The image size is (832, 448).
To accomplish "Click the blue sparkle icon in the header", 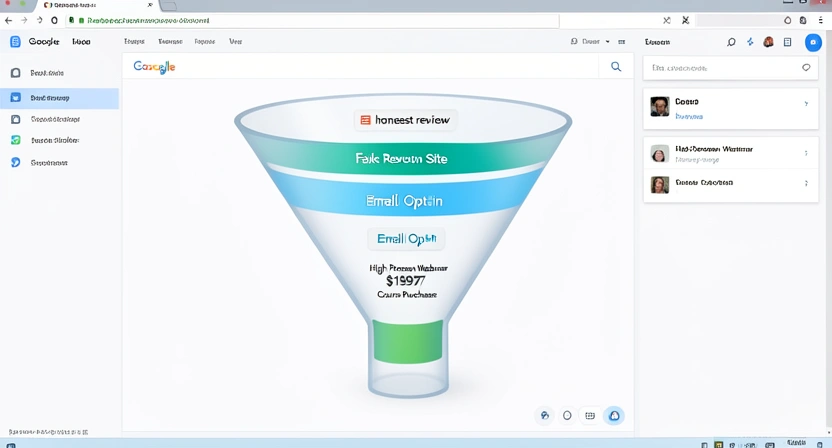I will pyautogui.click(x=750, y=42).
